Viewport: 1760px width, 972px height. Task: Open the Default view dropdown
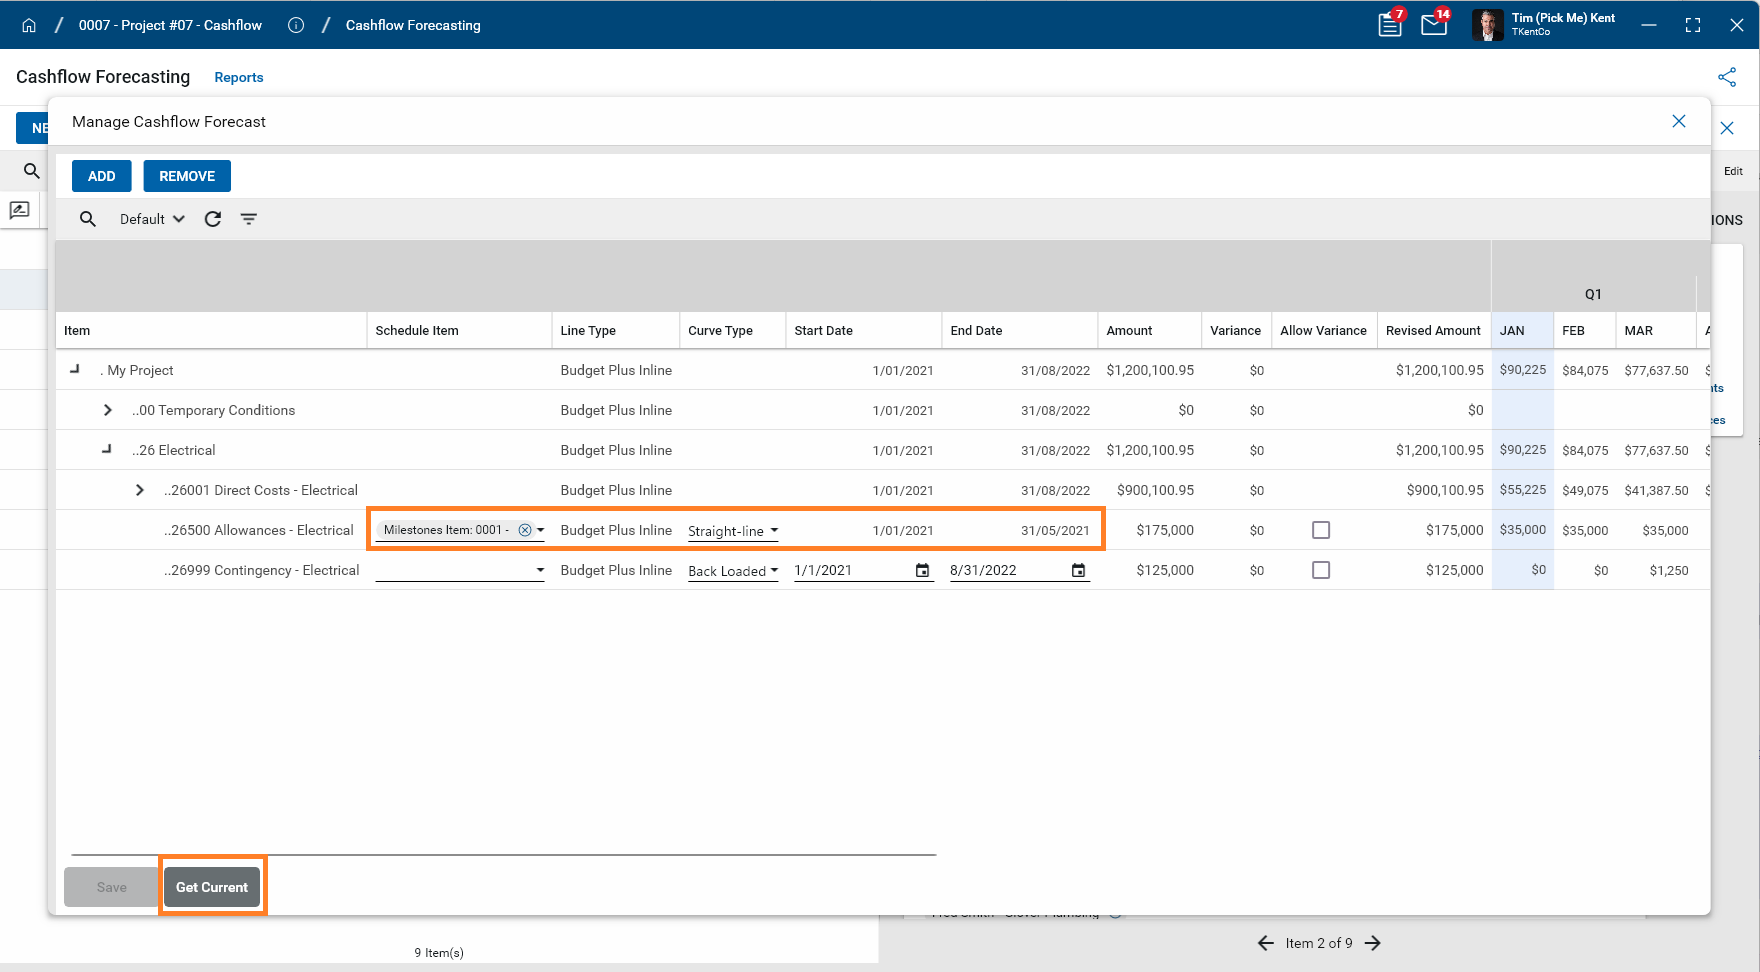click(152, 219)
